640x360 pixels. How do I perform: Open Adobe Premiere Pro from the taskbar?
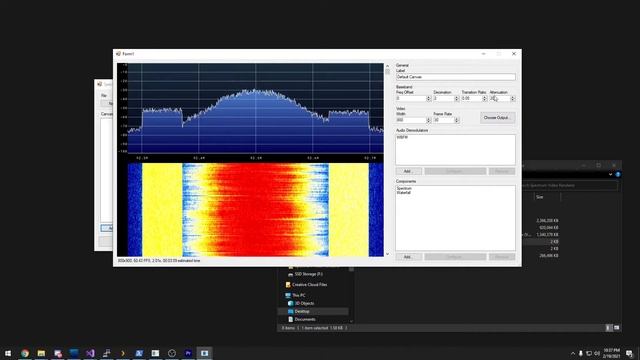(x=188, y=353)
